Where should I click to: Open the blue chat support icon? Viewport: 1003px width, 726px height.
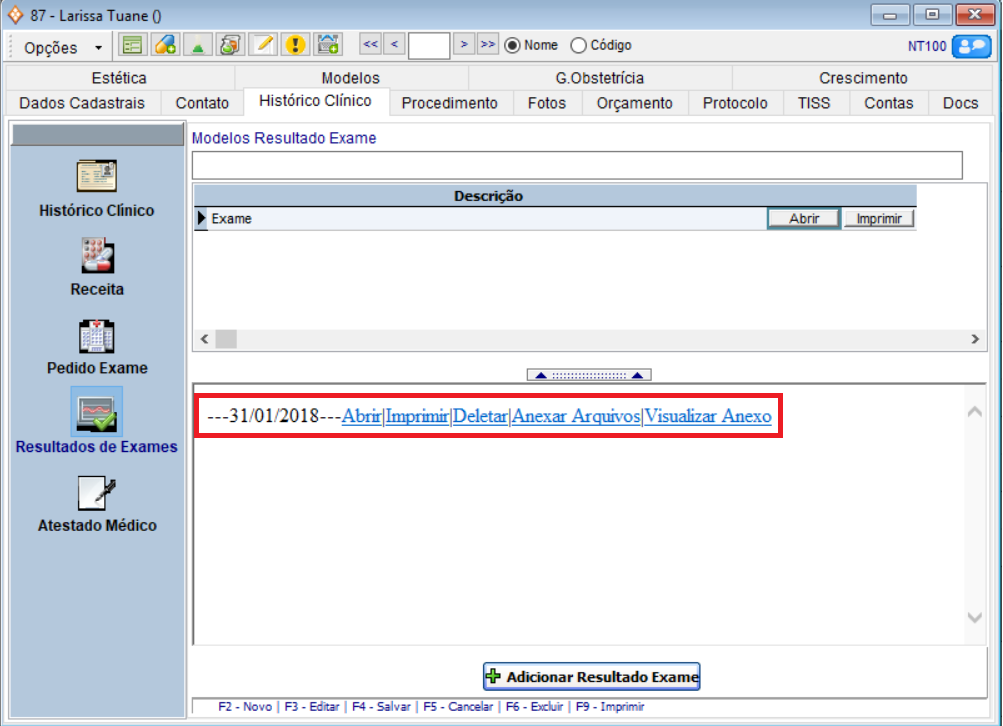[970, 46]
